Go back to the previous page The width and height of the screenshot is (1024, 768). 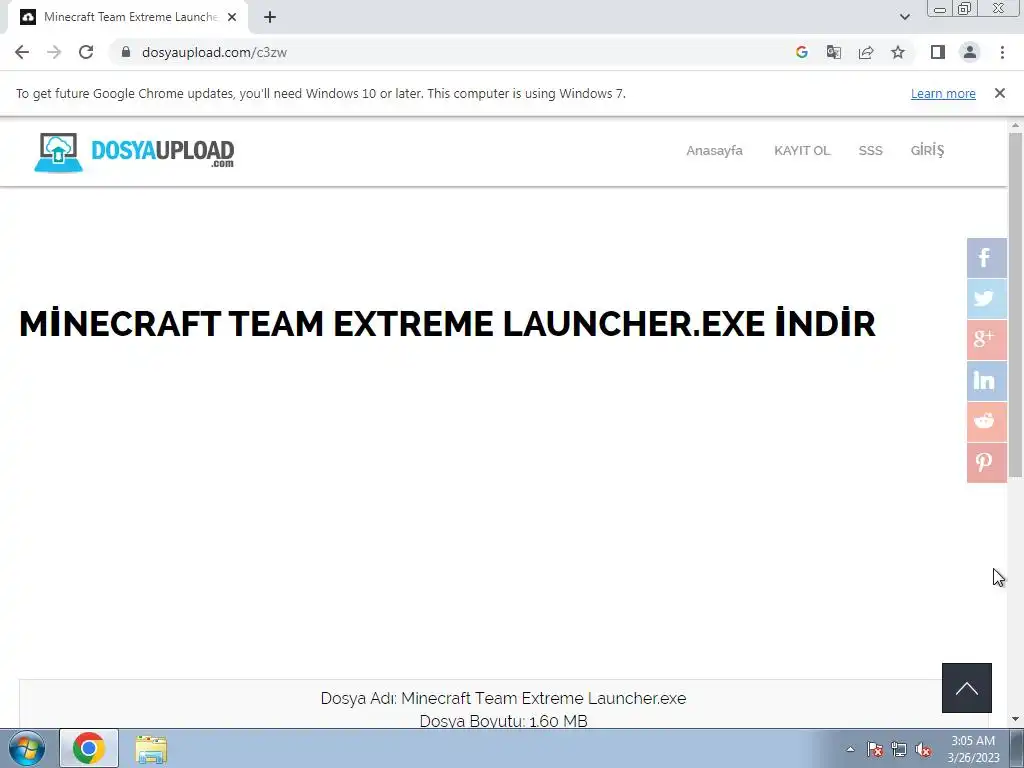tap(22, 52)
